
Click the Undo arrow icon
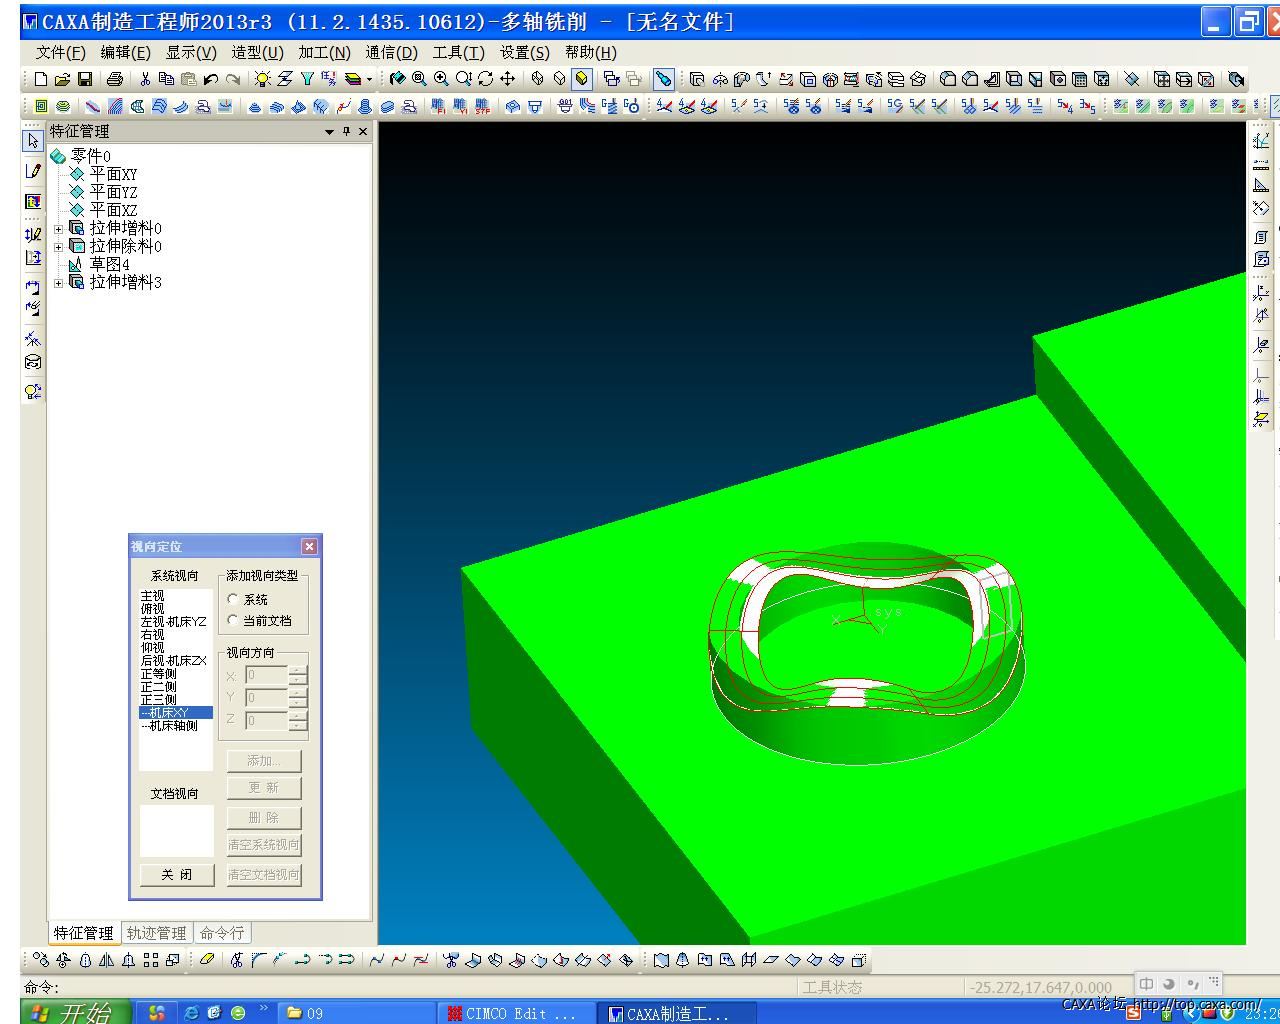point(210,79)
